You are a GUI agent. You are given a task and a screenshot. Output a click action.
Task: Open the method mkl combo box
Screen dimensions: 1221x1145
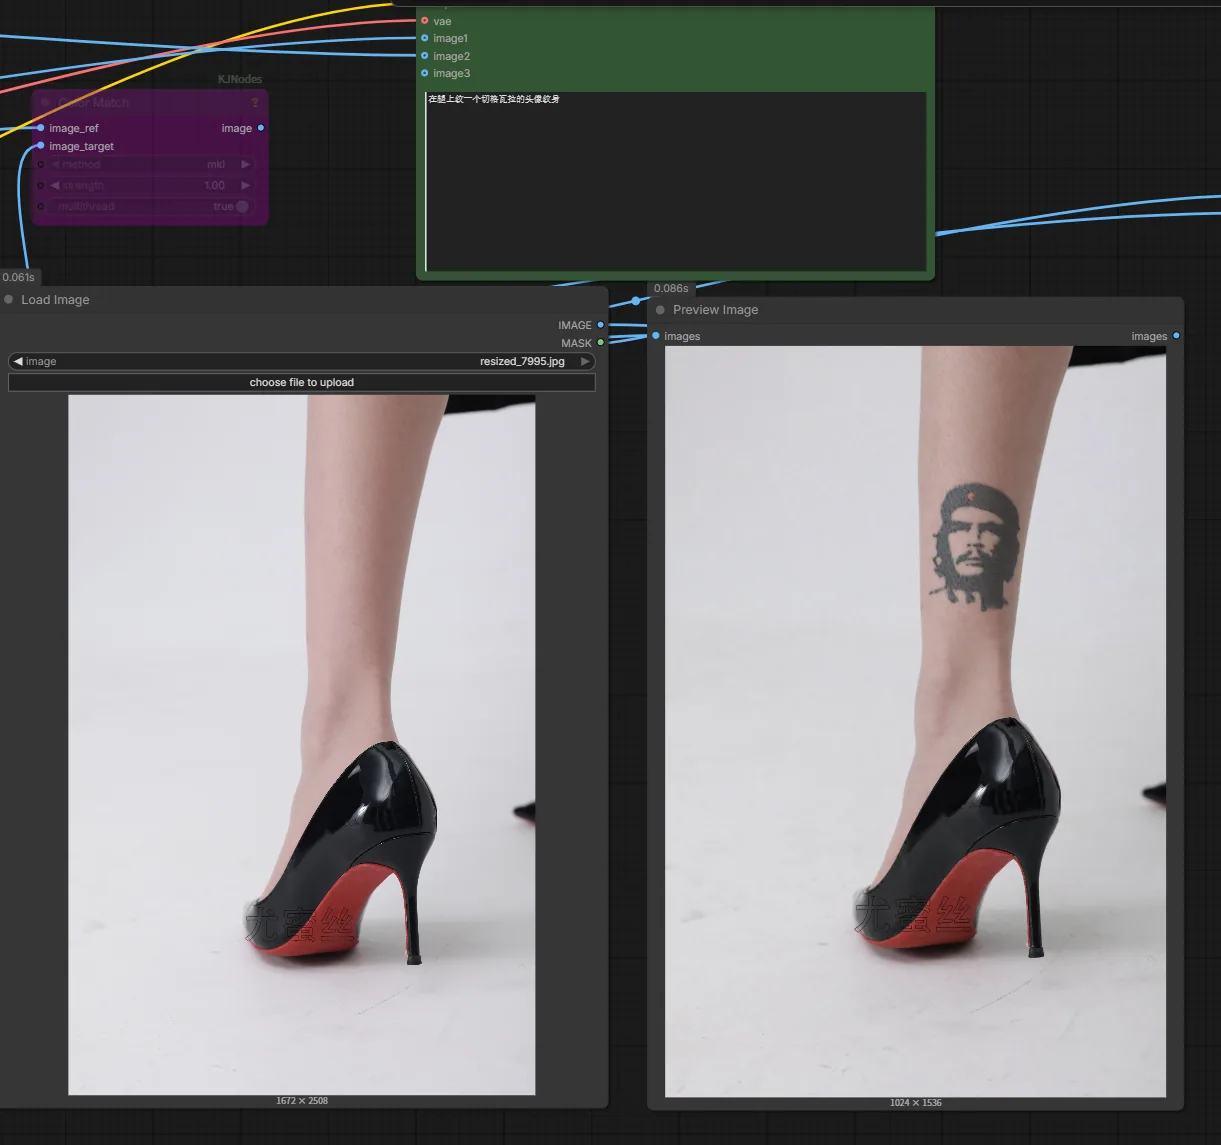tap(151, 164)
